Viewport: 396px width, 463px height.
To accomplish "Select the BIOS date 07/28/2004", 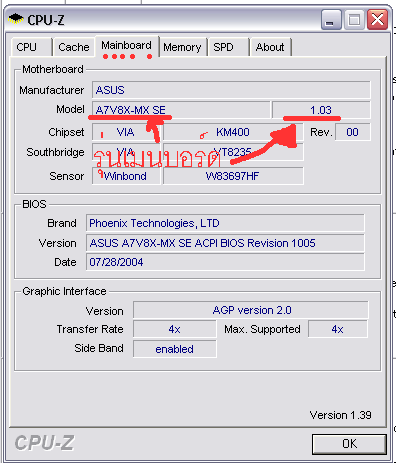I will click(225, 262).
